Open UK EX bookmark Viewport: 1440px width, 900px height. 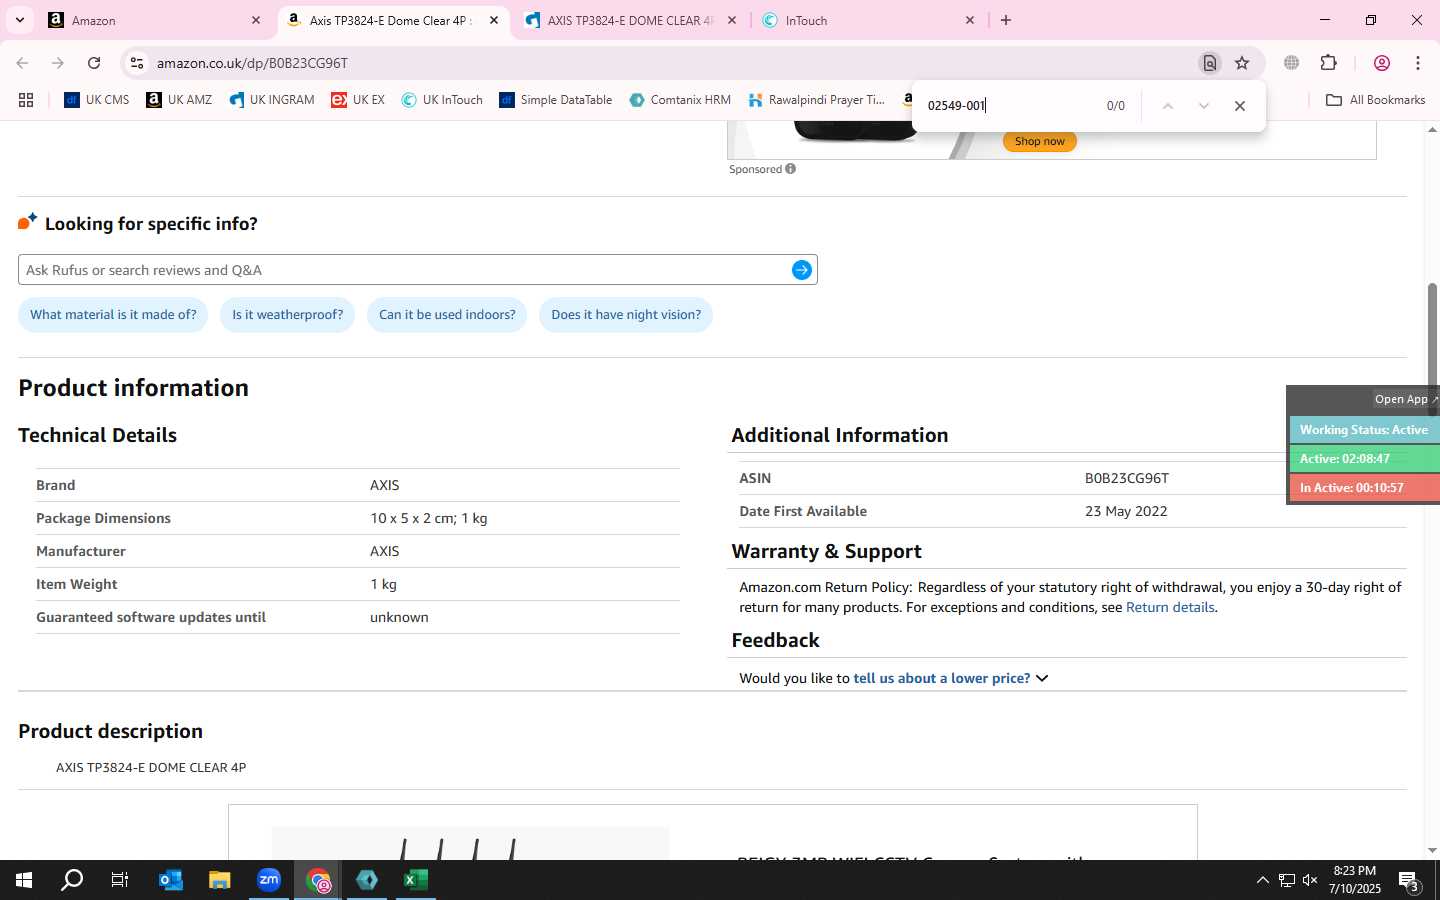[x=358, y=100]
